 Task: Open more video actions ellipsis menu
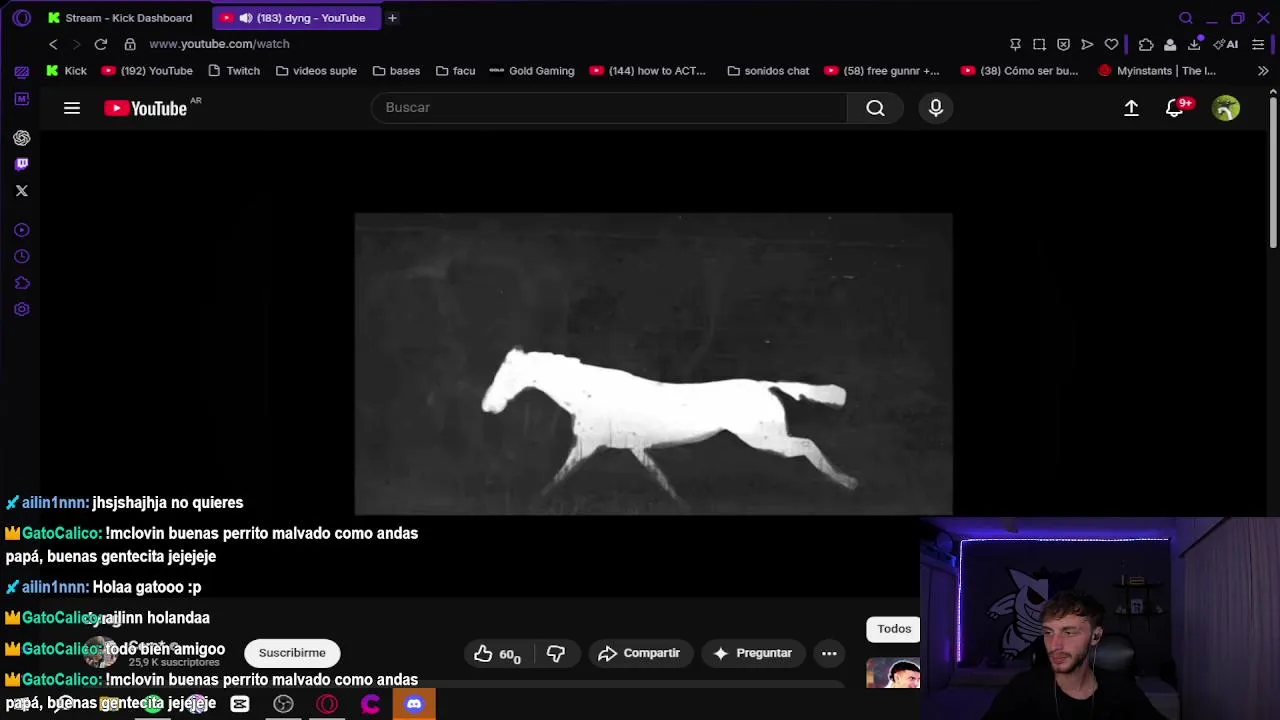829,653
